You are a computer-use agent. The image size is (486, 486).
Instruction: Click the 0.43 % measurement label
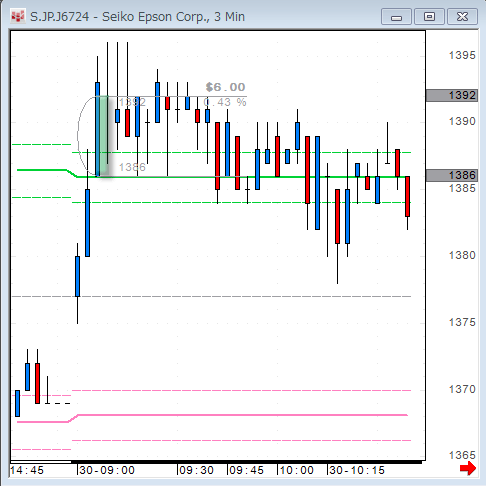[225, 102]
